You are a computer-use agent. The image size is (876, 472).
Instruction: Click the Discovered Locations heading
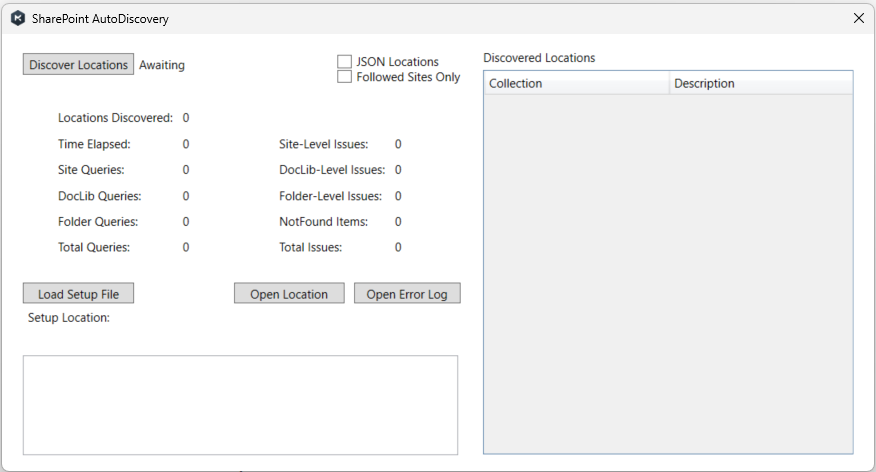coord(539,58)
